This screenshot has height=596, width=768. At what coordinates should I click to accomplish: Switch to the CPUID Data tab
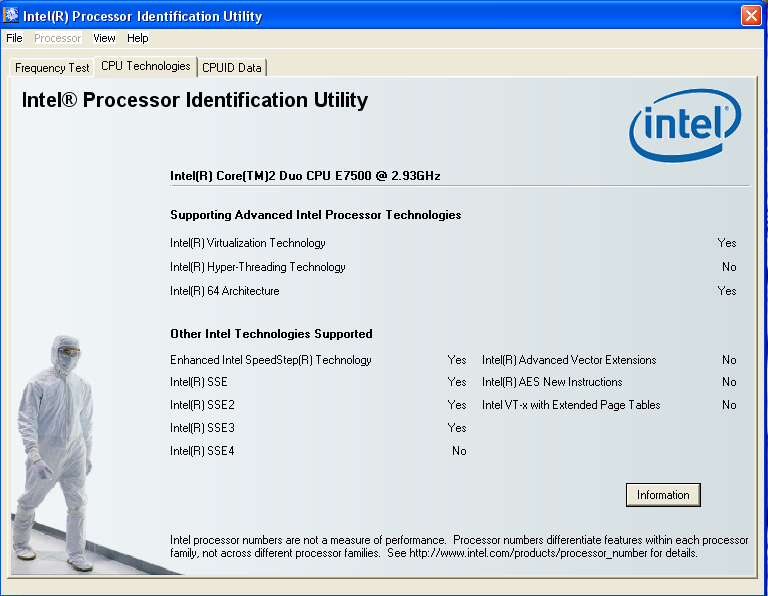[x=232, y=68]
